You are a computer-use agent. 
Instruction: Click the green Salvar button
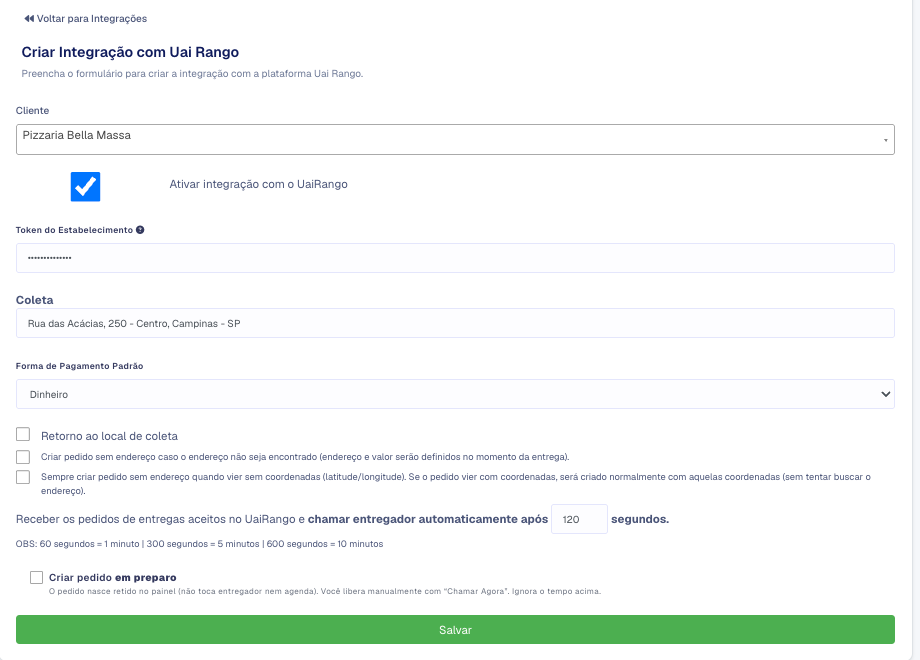tap(455, 629)
